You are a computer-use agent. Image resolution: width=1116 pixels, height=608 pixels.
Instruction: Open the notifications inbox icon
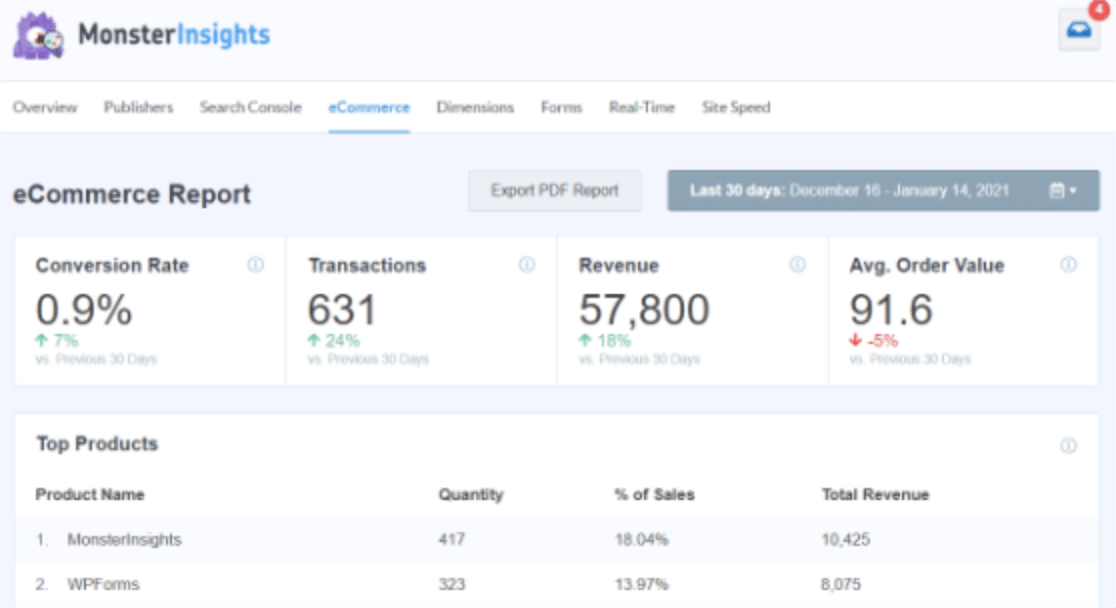pos(1078,32)
